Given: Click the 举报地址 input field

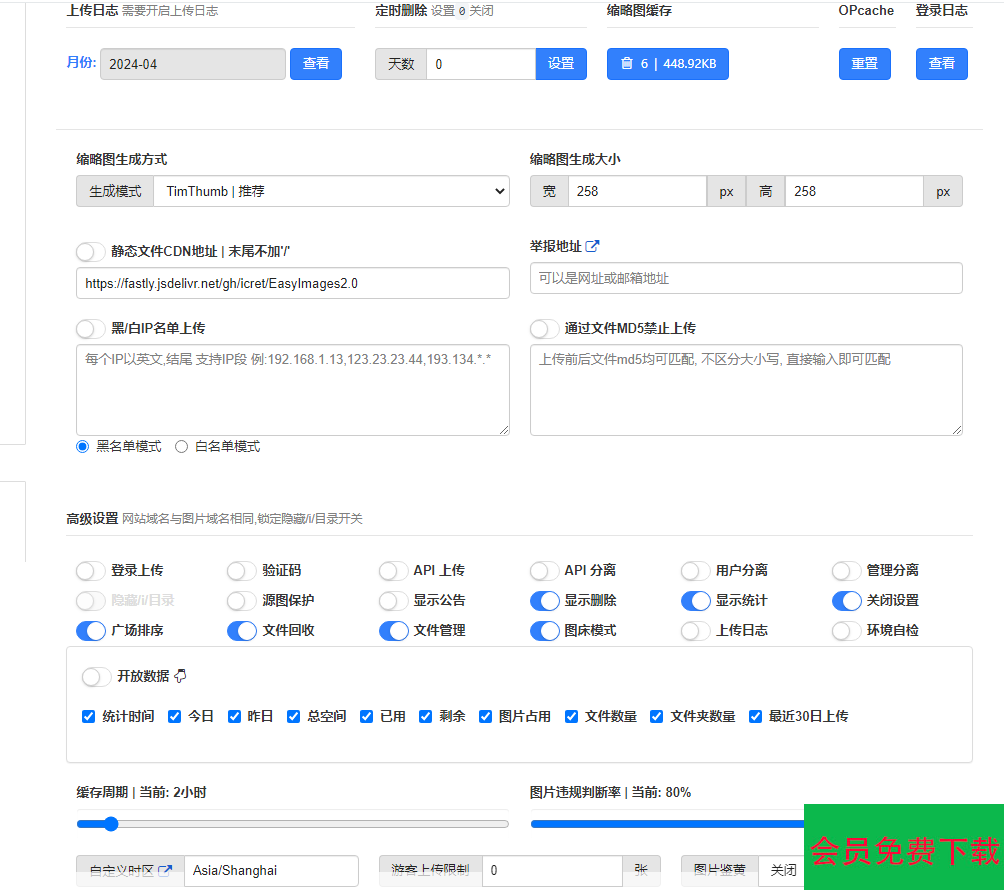Looking at the screenshot, I should [746, 278].
